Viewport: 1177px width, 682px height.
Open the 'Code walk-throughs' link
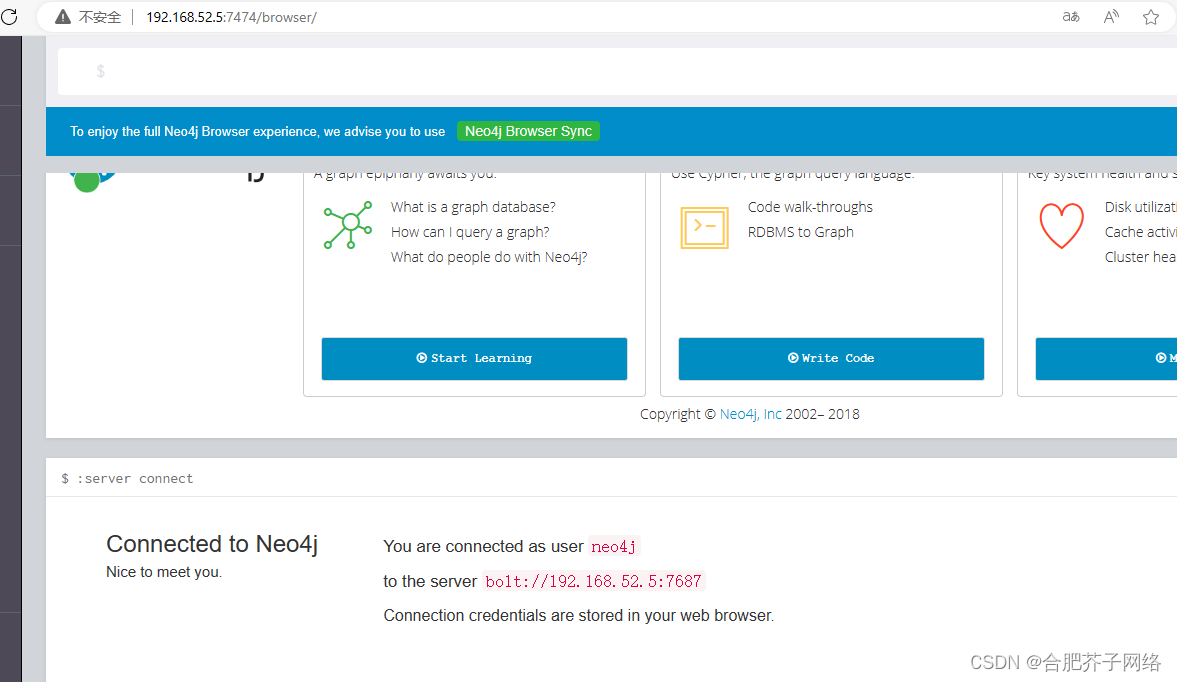click(x=810, y=206)
